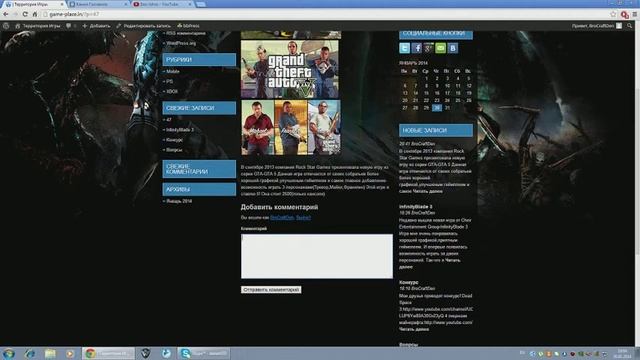Open the Chrome menu icon

(635, 14)
